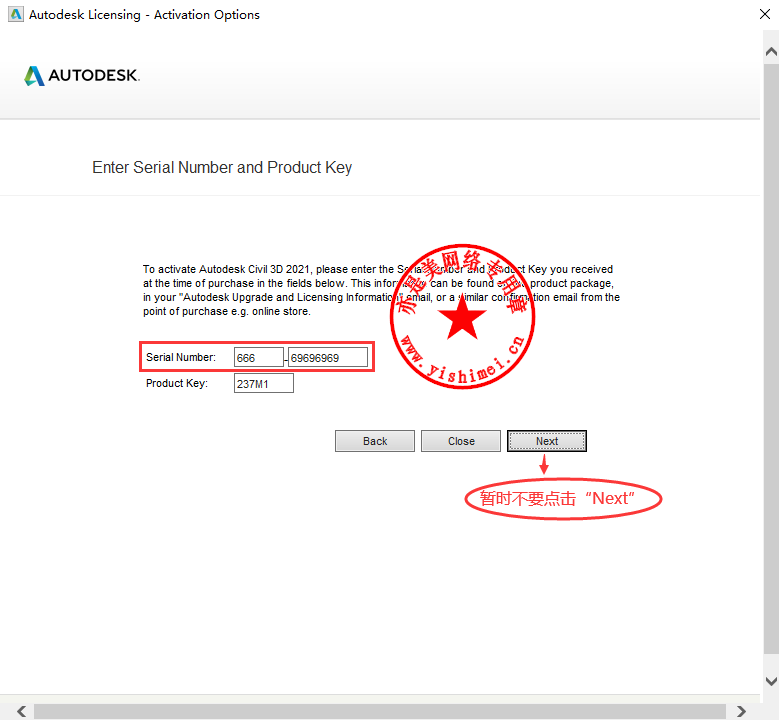Click the 'Product Key:' label
The height and width of the screenshot is (720, 779).
tap(177, 383)
